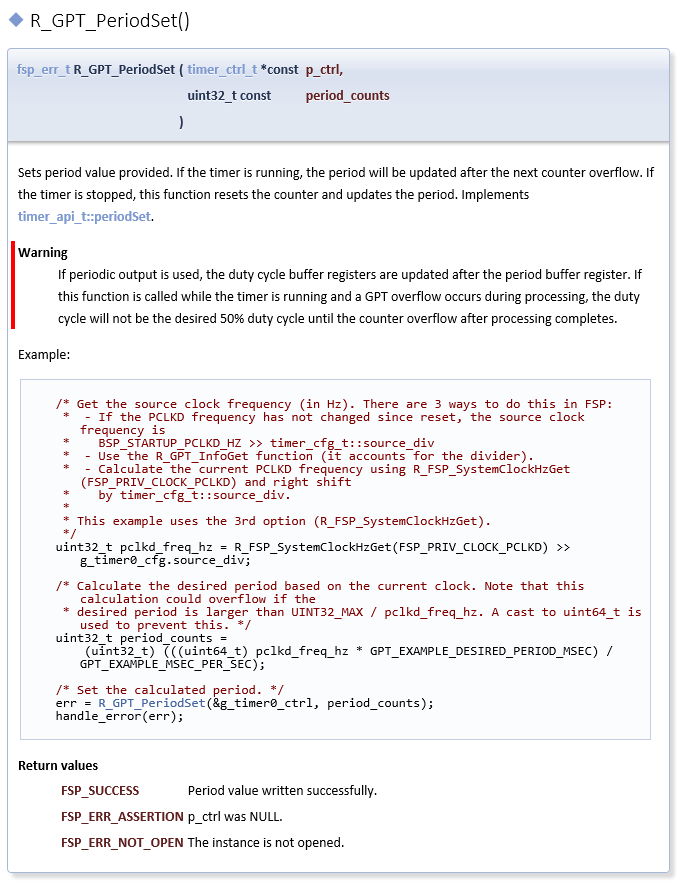Screen dimensions: 677x883
Task: Click the Return values heading
Action: tap(58, 766)
